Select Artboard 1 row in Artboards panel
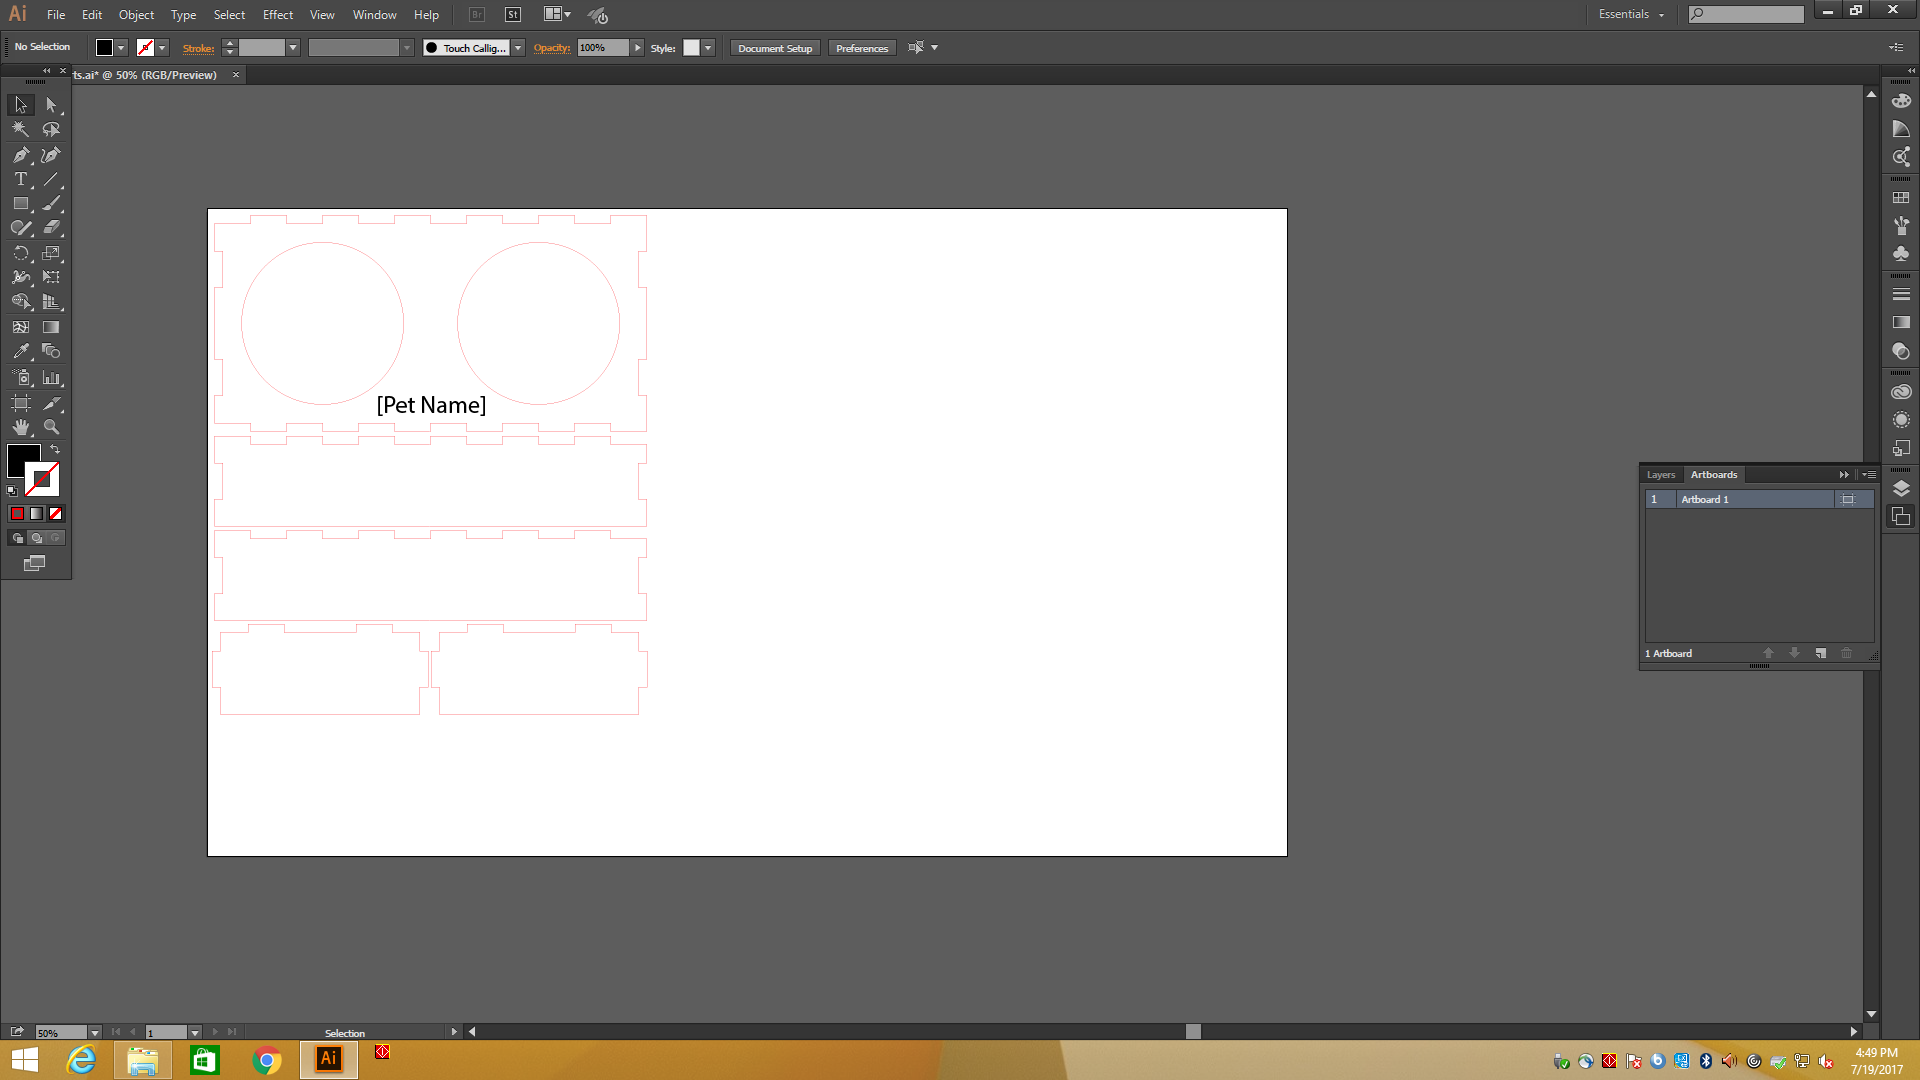Image resolution: width=1920 pixels, height=1080 pixels. point(1759,499)
